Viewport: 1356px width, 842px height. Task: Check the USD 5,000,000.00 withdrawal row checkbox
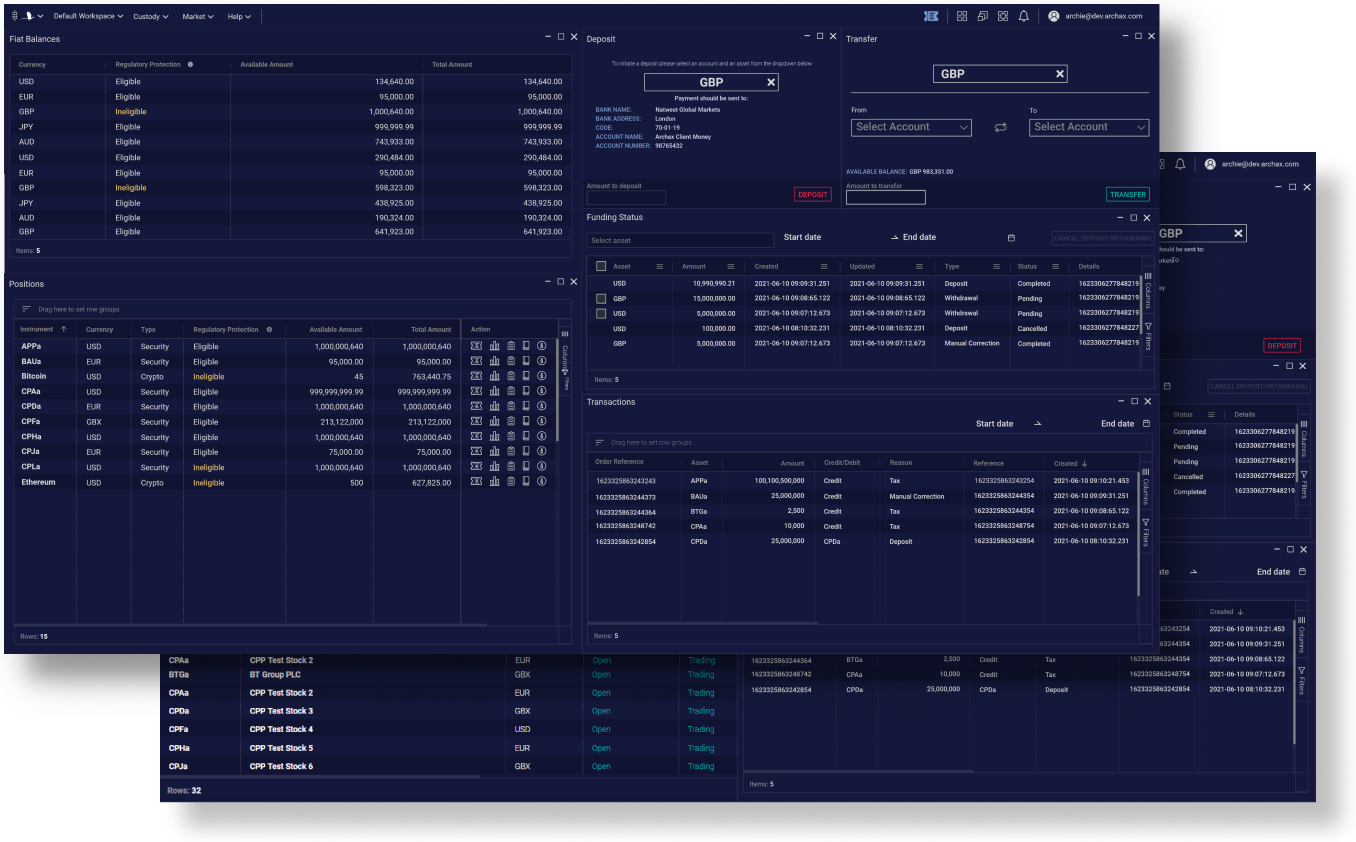[601, 313]
